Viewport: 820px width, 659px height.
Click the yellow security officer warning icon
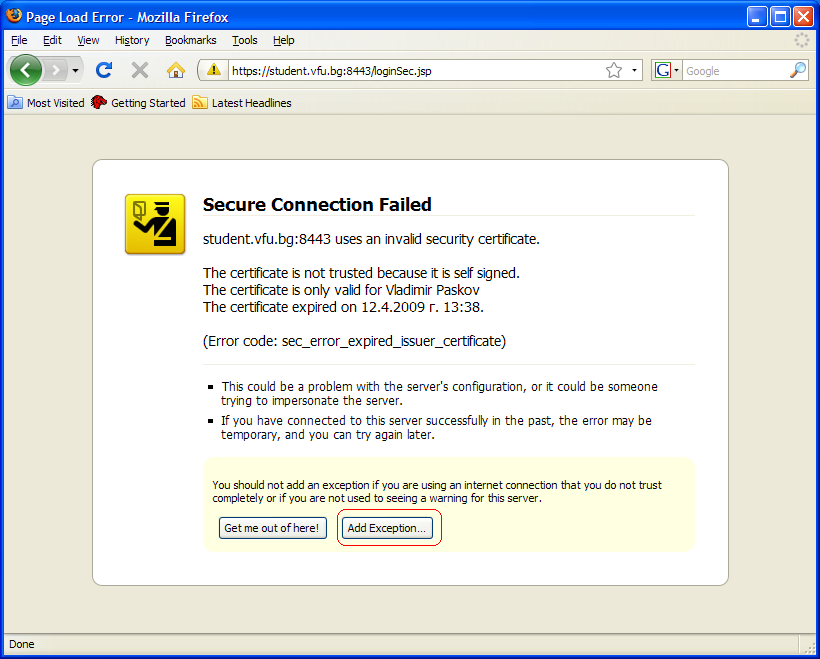(155, 224)
